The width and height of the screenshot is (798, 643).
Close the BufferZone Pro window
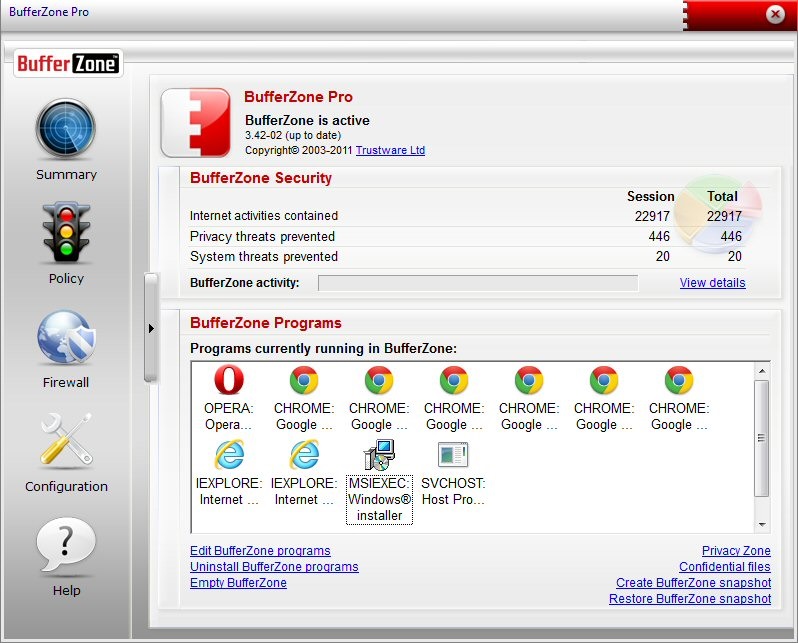(775, 14)
